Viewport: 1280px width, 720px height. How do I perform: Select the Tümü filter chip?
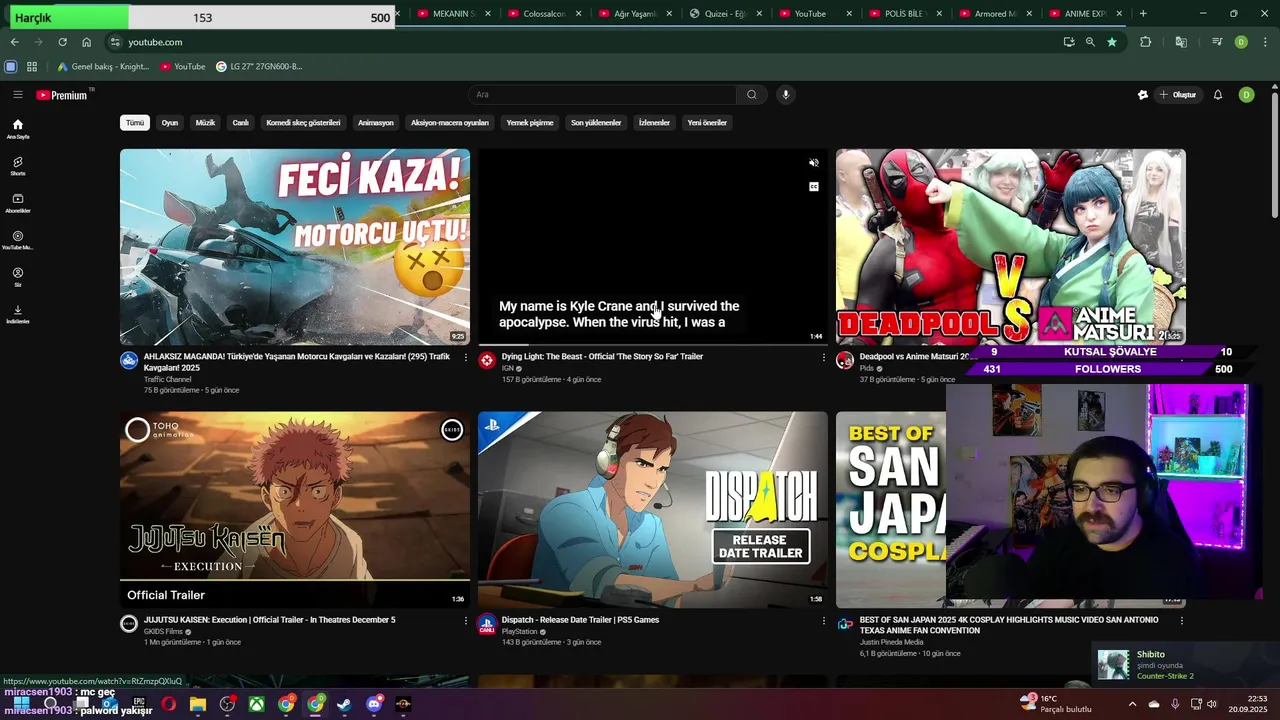coord(135,123)
